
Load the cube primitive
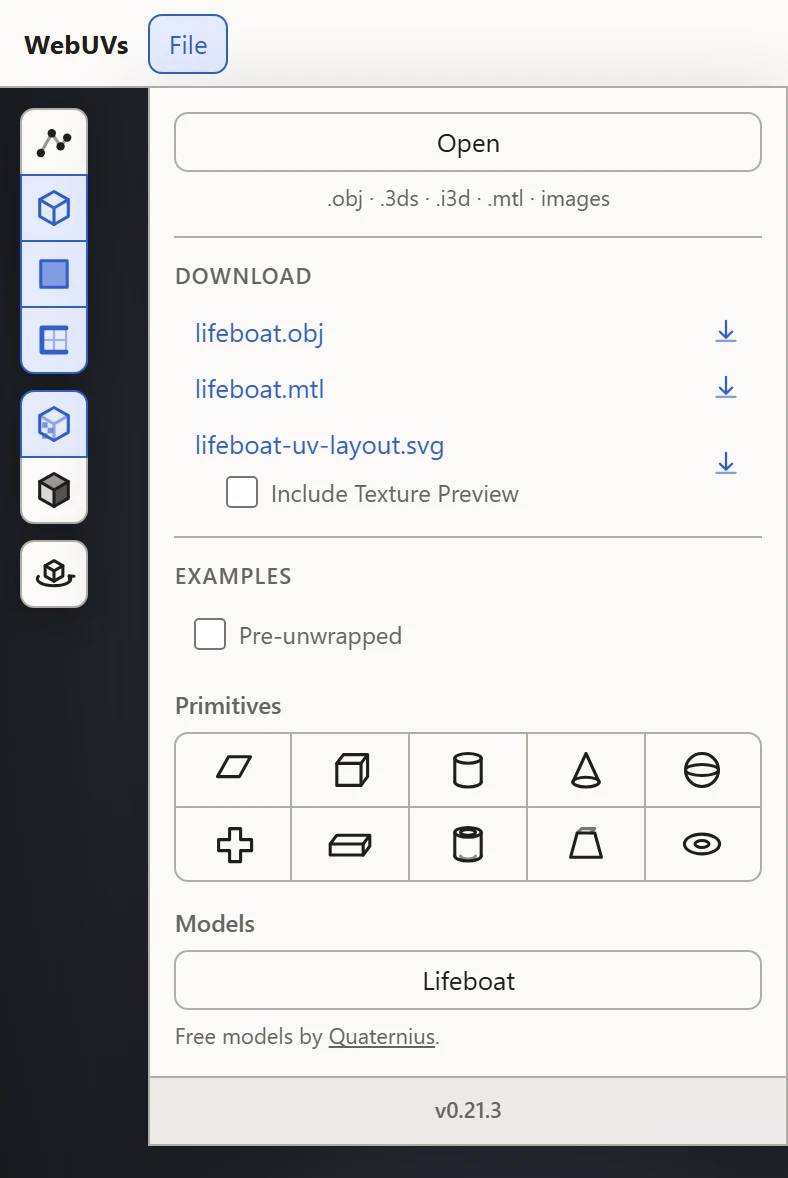pos(351,770)
